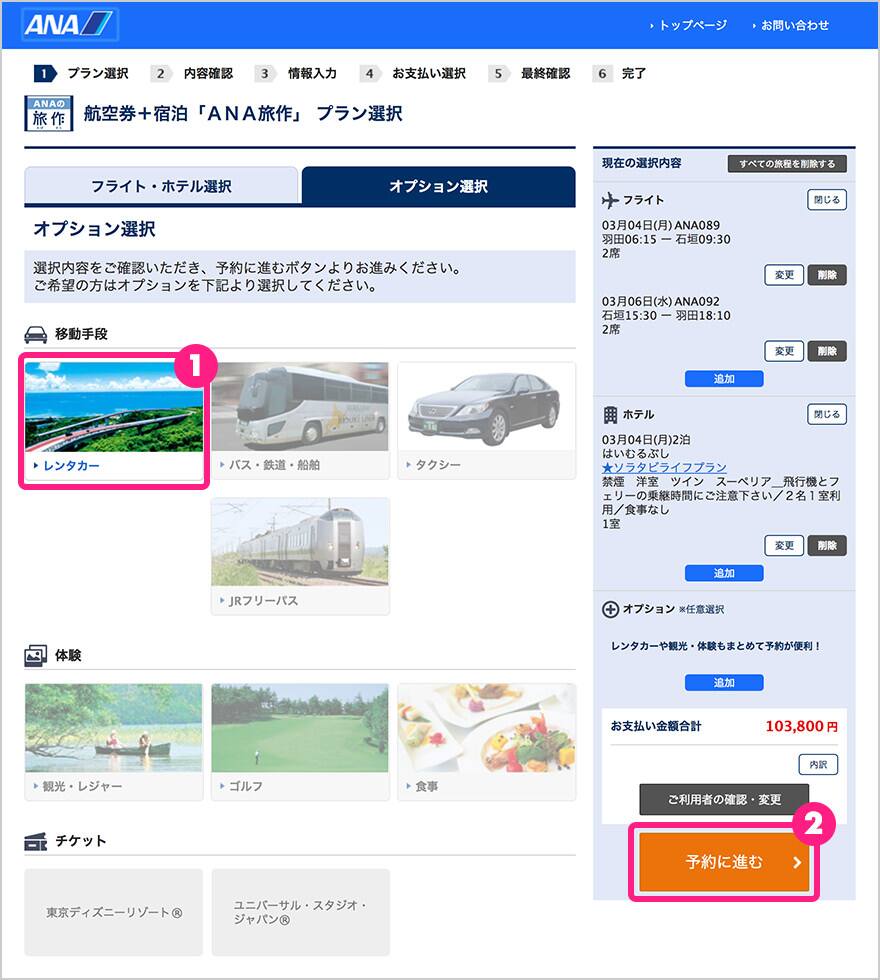Open the JRフリーパス option
This screenshot has height=980, width=880.
(x=299, y=555)
